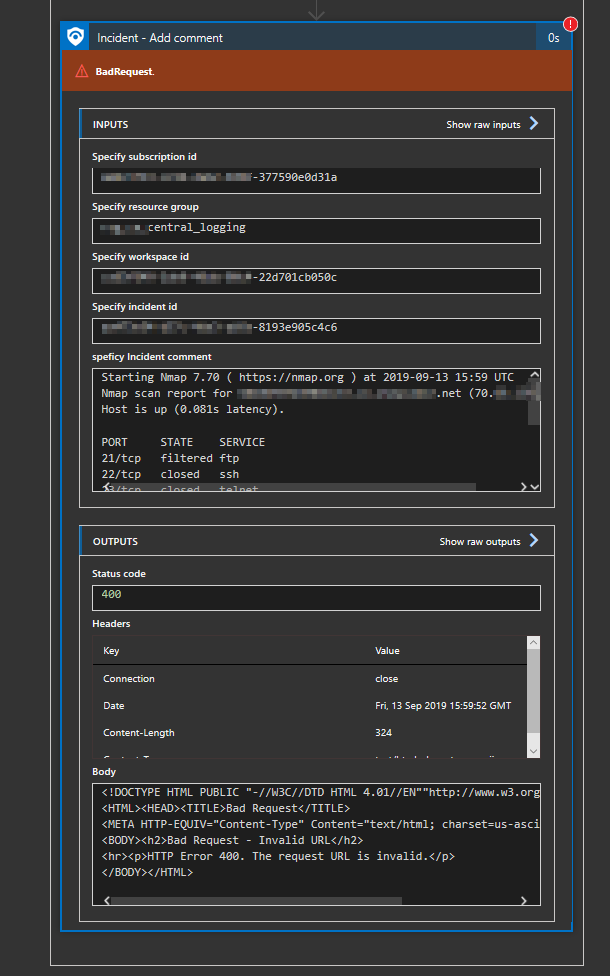The height and width of the screenshot is (976, 610).
Task: Click the comment box horizontal scrollbar
Action: click(294, 486)
